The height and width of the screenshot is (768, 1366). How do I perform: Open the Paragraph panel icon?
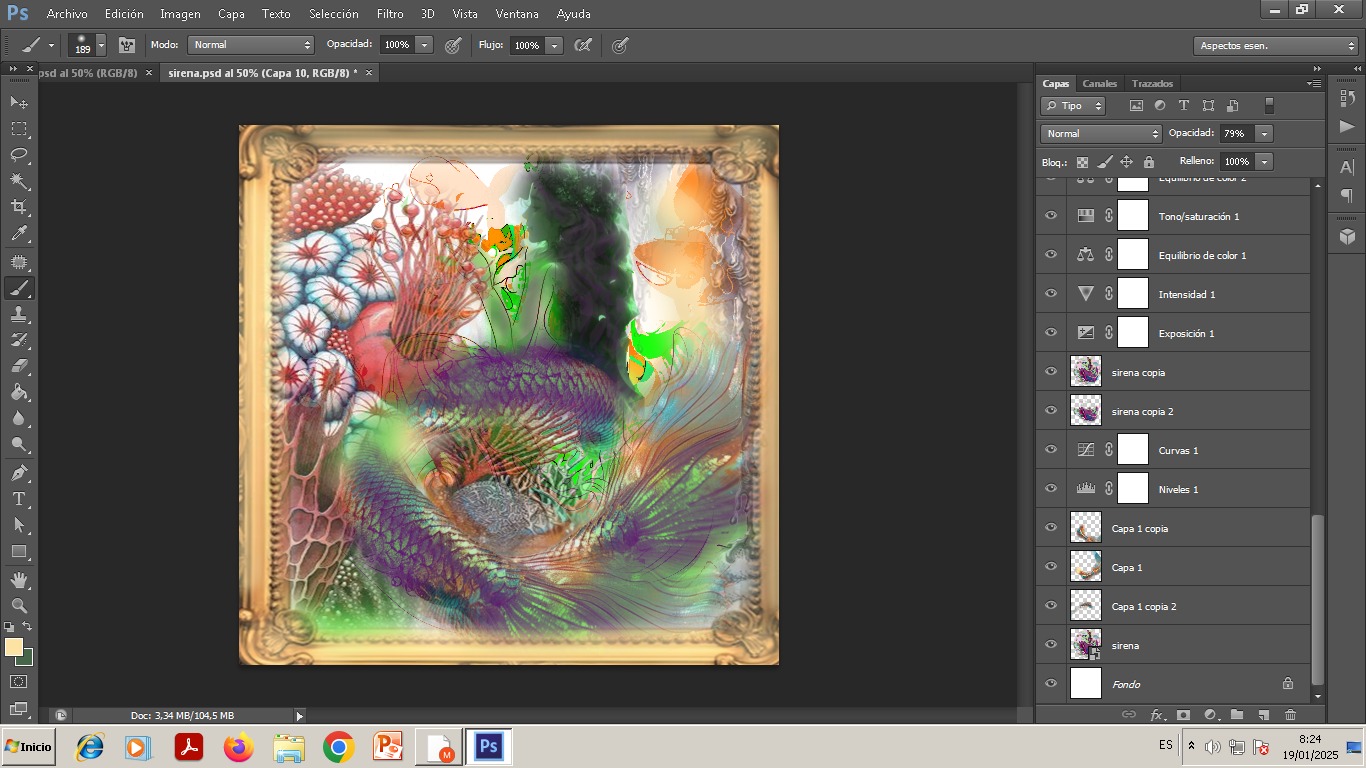1347,195
